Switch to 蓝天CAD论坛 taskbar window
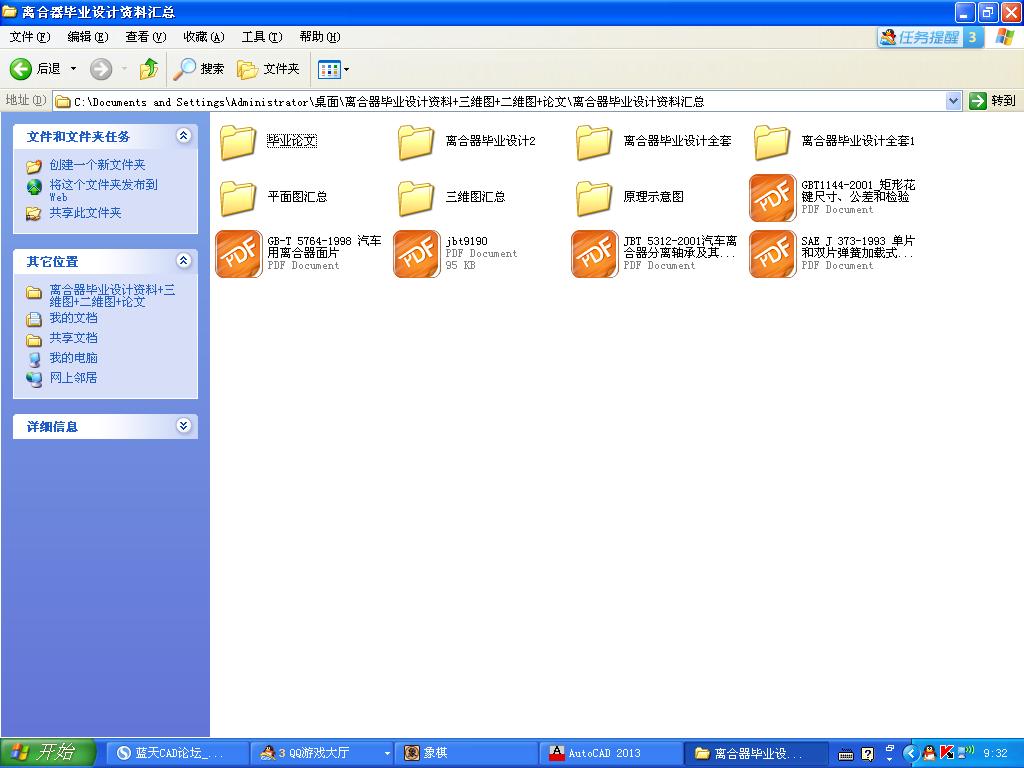 [176, 753]
